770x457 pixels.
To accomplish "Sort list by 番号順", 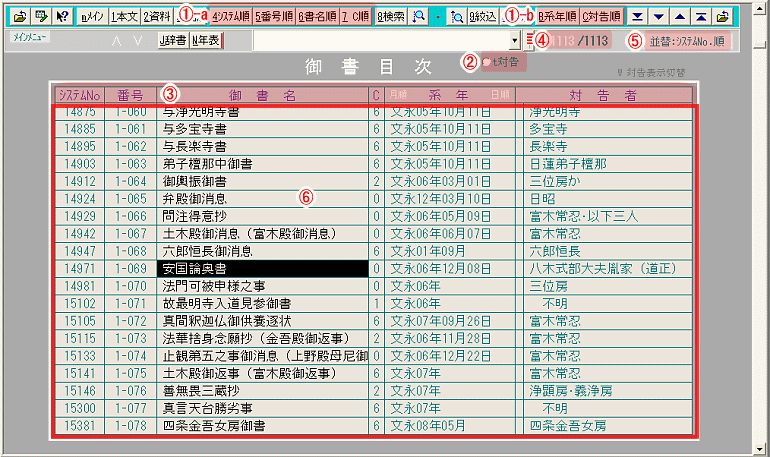I will [x=275, y=17].
